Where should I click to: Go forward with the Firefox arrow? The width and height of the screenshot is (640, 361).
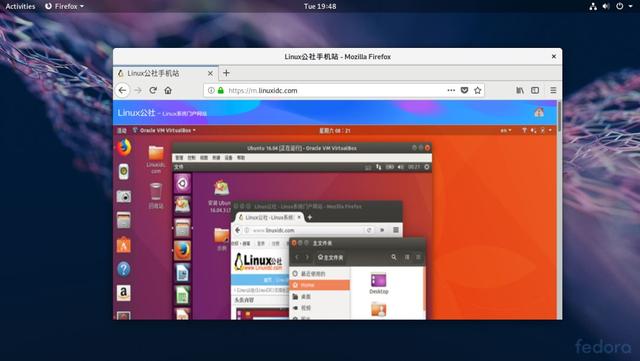pos(138,90)
